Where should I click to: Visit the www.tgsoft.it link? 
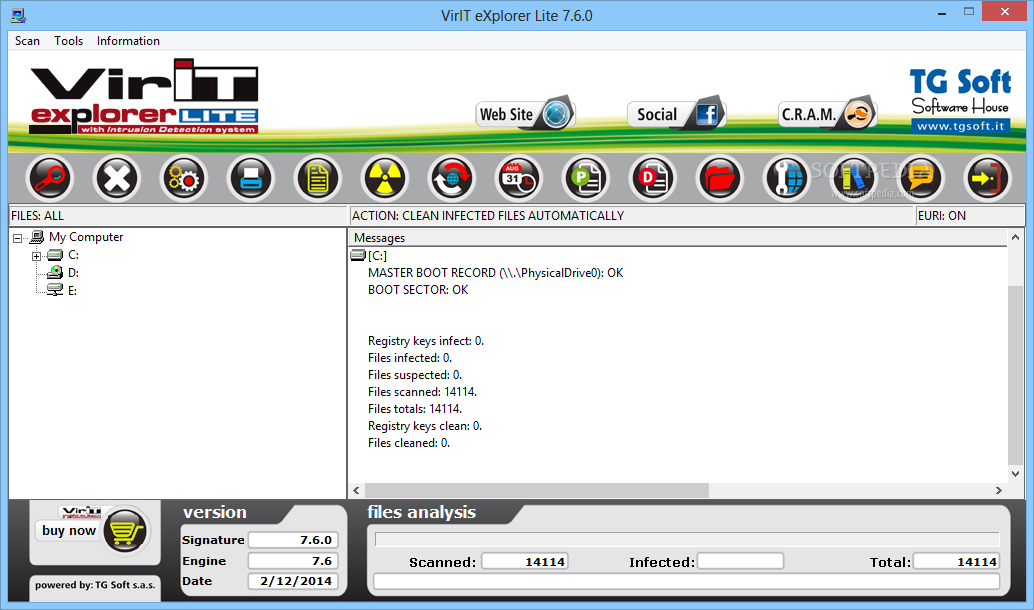961,126
